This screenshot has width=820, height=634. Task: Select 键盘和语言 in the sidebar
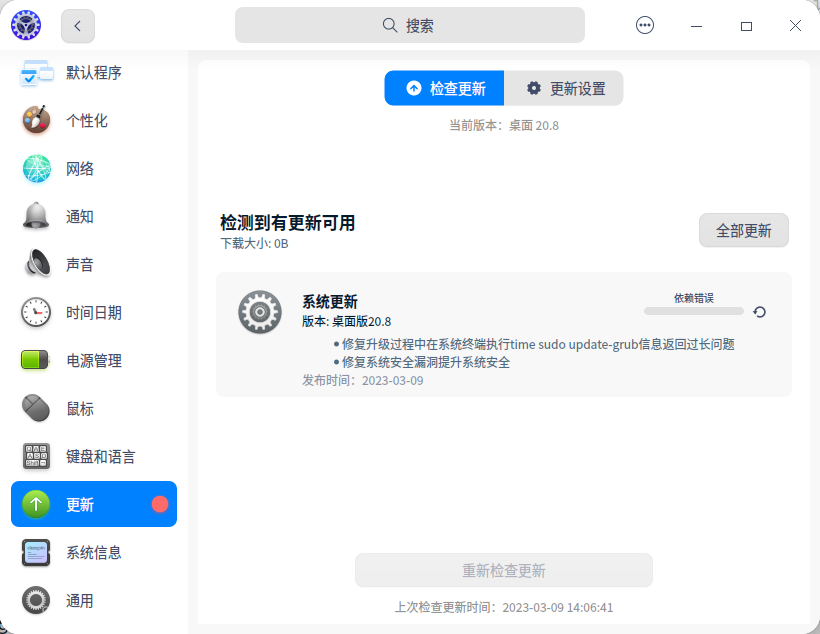[x=94, y=457]
